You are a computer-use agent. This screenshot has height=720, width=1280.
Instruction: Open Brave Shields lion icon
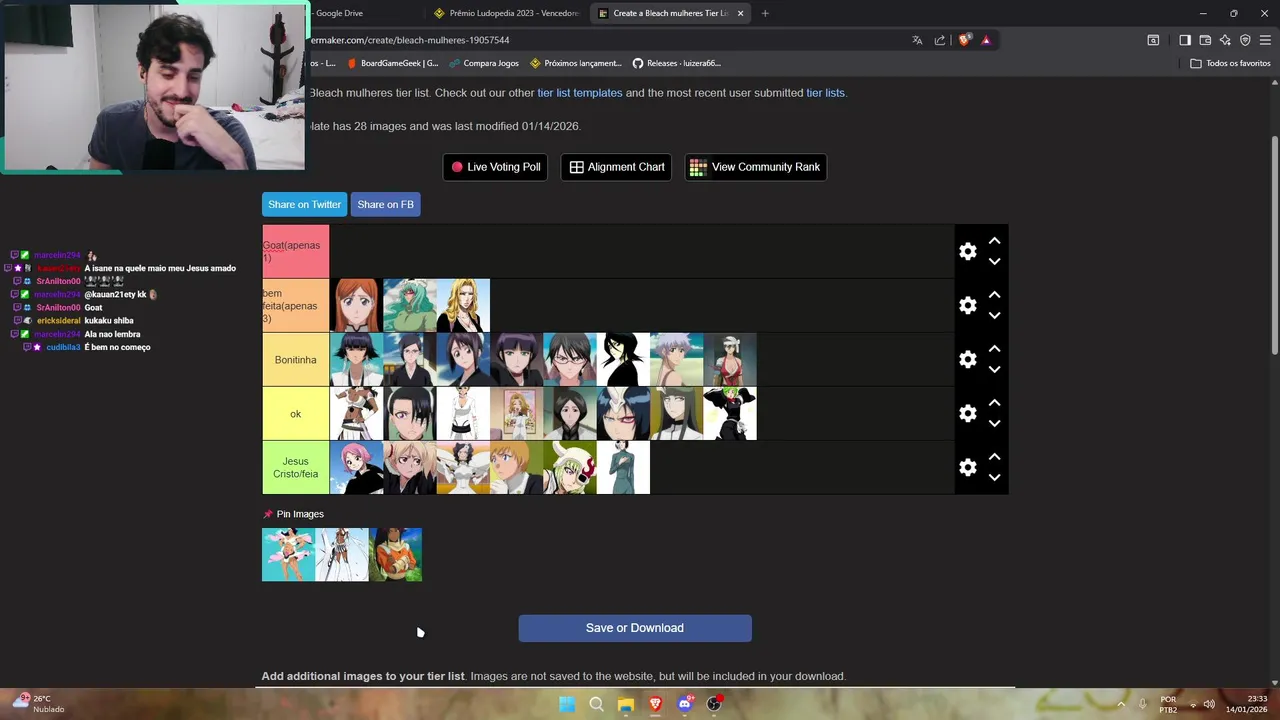click(964, 40)
